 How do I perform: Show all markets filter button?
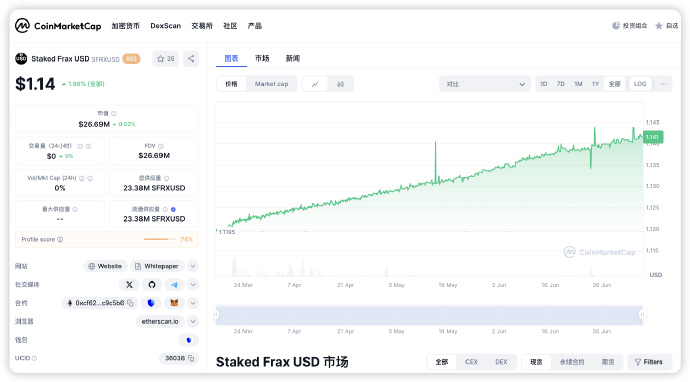coord(442,362)
